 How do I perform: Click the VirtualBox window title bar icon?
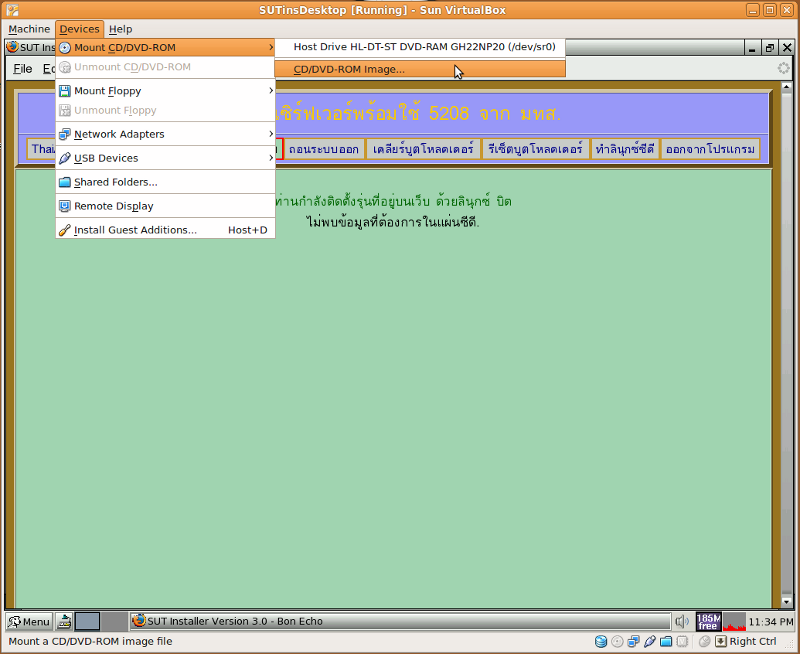point(13,10)
